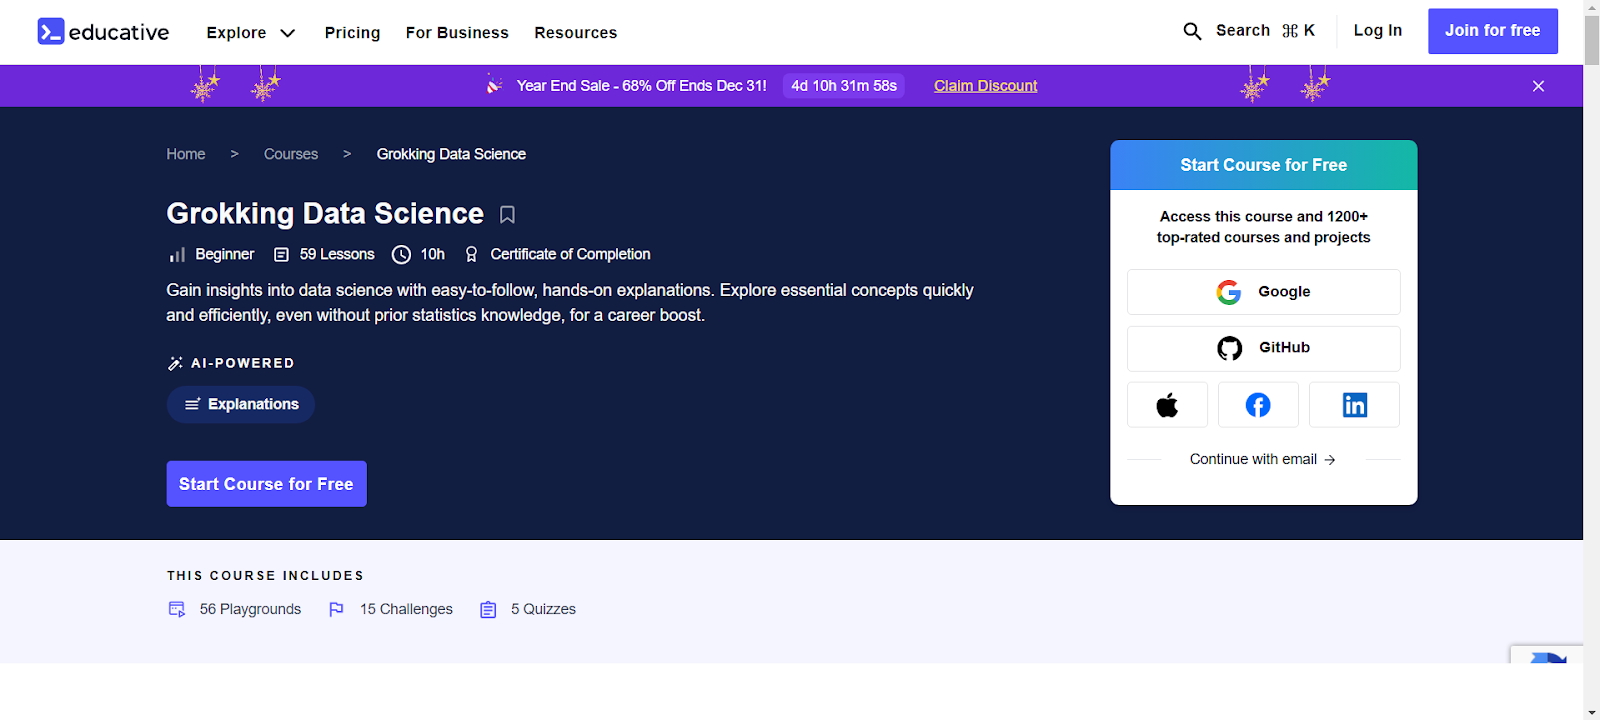Click the clock icon beside 10h

401,255
